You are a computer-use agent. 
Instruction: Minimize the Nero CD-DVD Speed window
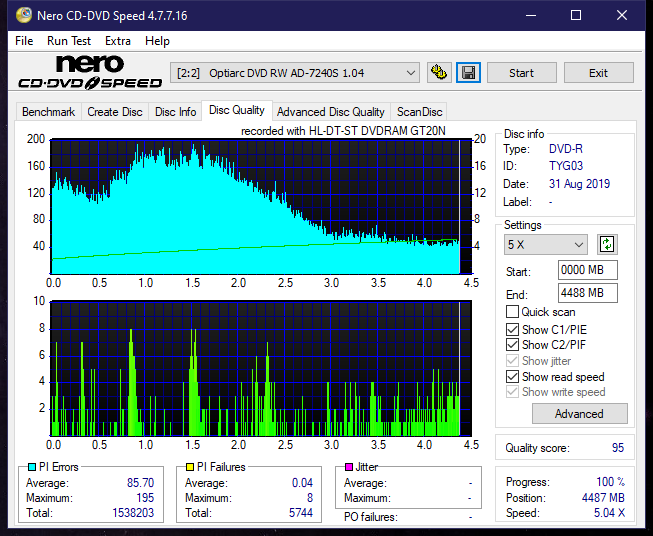(x=531, y=15)
